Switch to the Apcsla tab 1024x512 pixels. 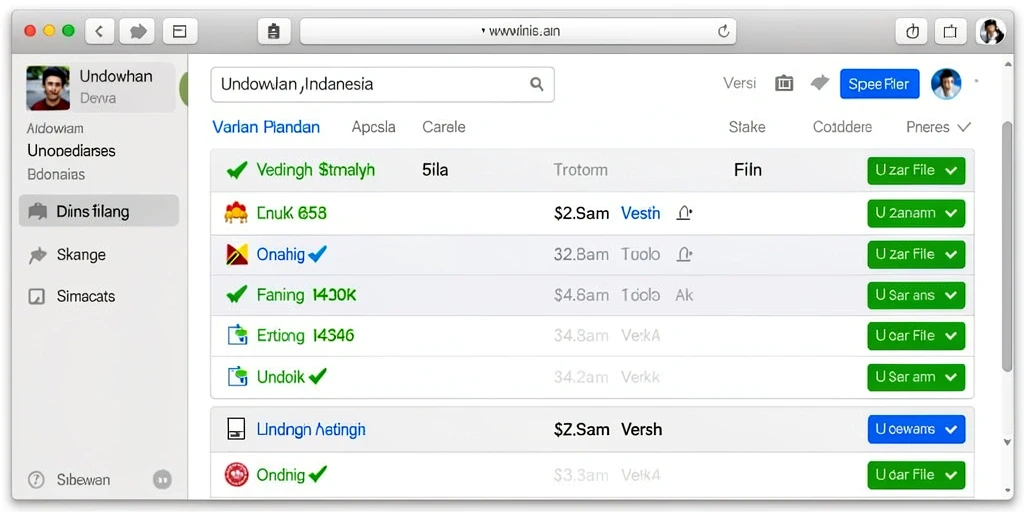pyautogui.click(x=374, y=127)
